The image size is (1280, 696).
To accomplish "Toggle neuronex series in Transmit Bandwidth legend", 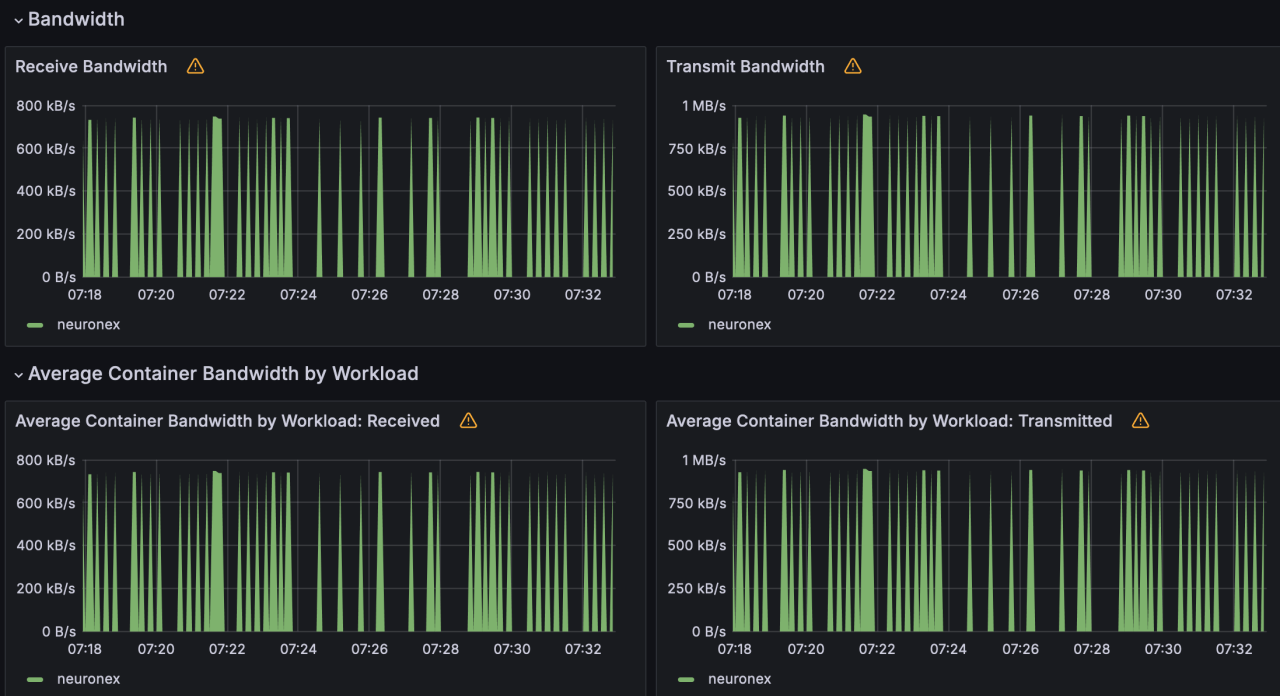I will 739,324.
